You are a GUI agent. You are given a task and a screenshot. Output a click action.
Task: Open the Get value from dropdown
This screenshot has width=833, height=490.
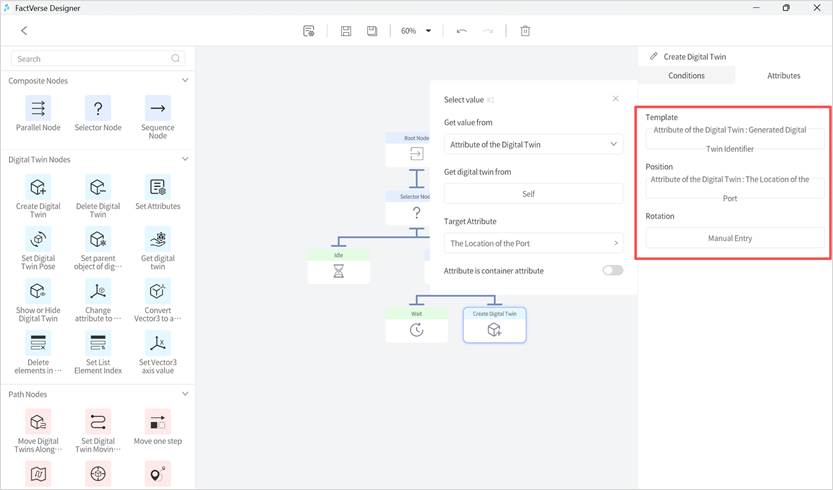533,145
